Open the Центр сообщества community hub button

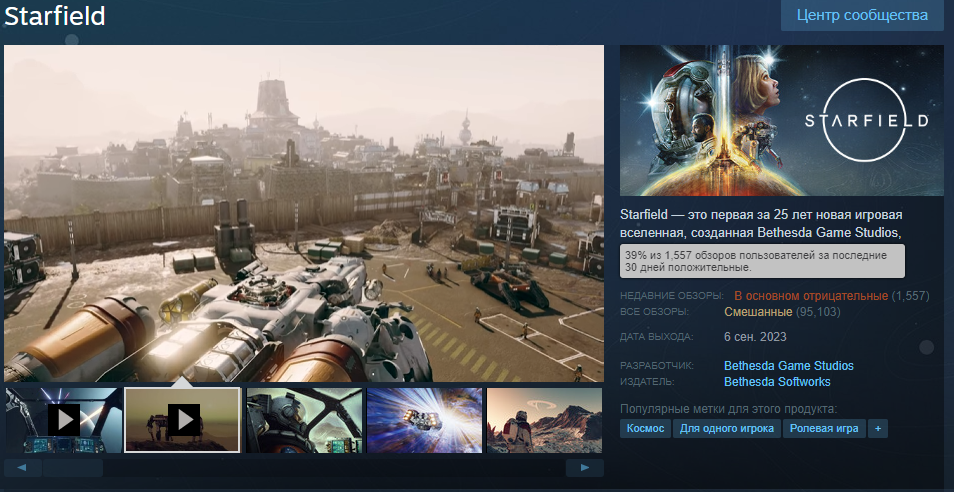coord(862,15)
